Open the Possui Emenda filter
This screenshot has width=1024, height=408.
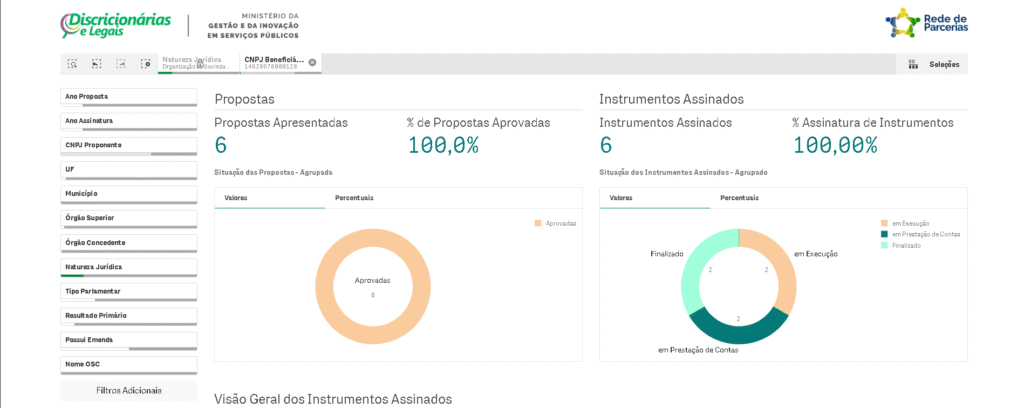click(128, 340)
